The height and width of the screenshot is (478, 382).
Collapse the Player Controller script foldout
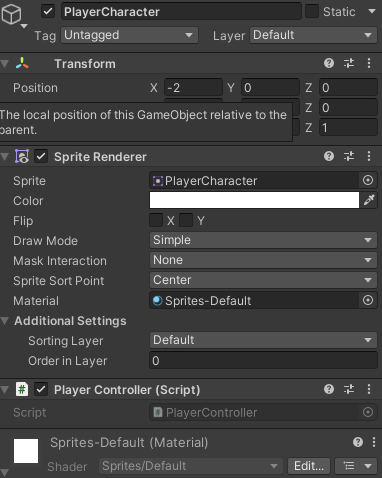(x=5, y=390)
